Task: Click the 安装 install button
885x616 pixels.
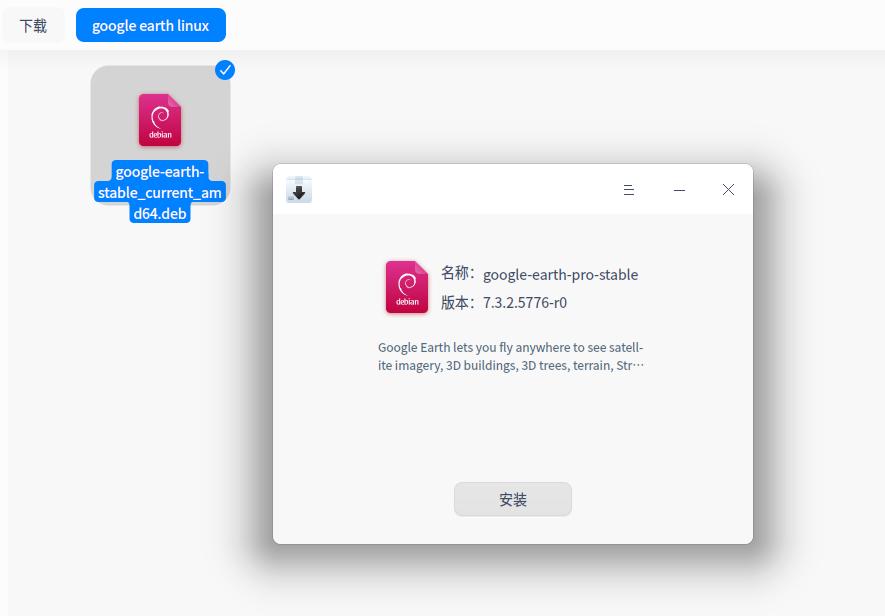Action: coord(512,499)
